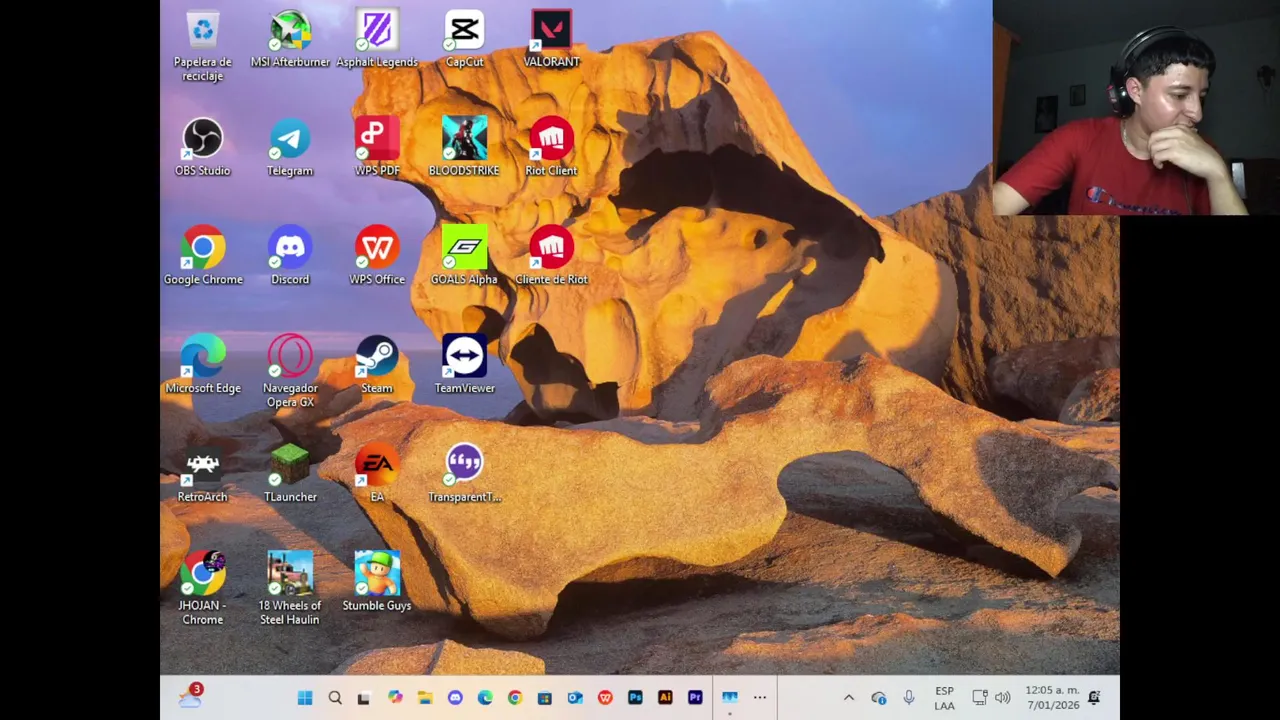Open the notifications bell icon
Viewport: 1280px width, 720px height.
[1094, 698]
